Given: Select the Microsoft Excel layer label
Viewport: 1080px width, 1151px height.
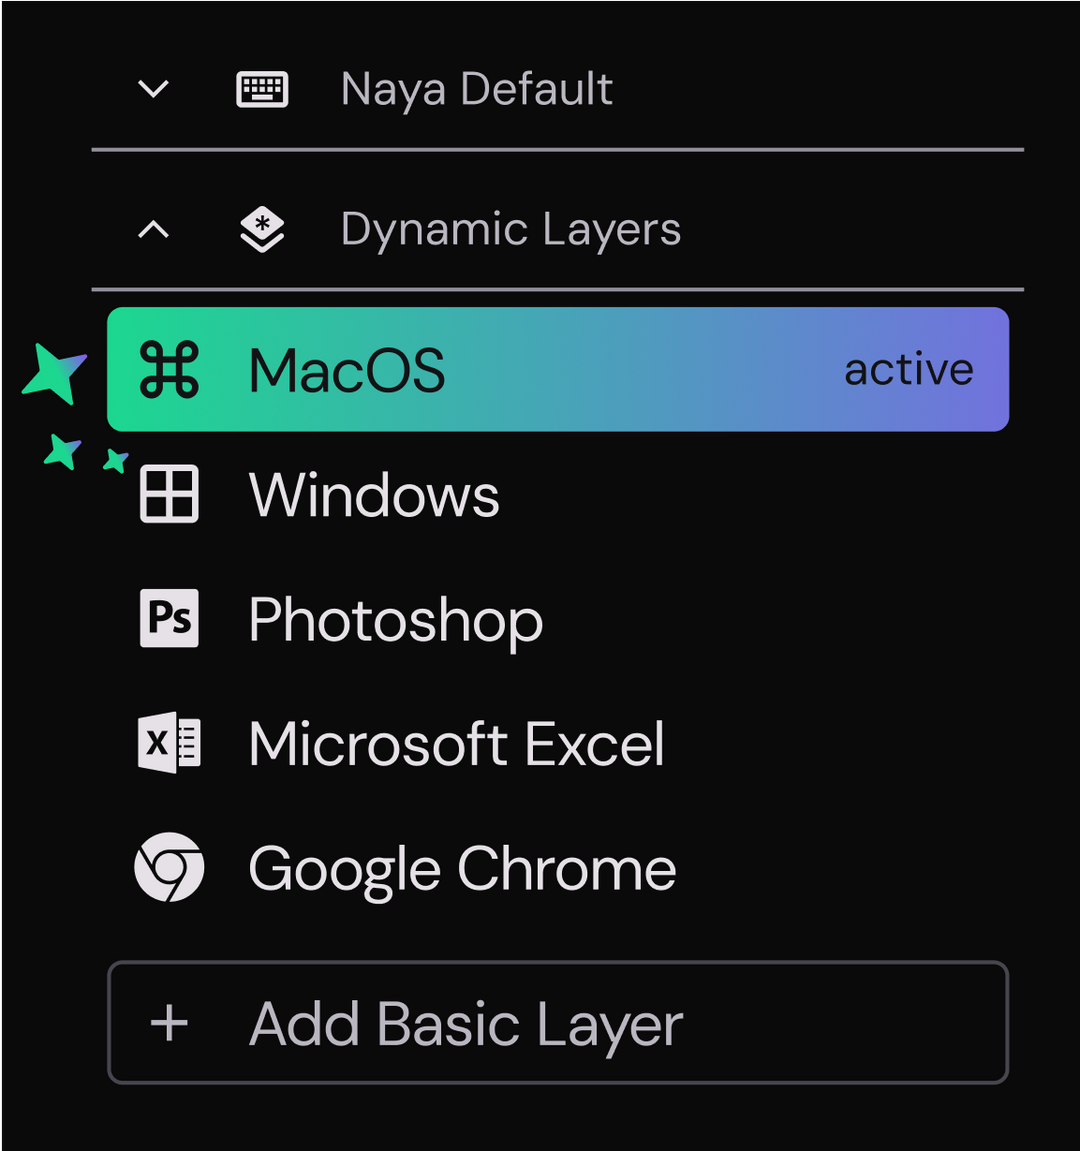Looking at the screenshot, I should click(456, 744).
